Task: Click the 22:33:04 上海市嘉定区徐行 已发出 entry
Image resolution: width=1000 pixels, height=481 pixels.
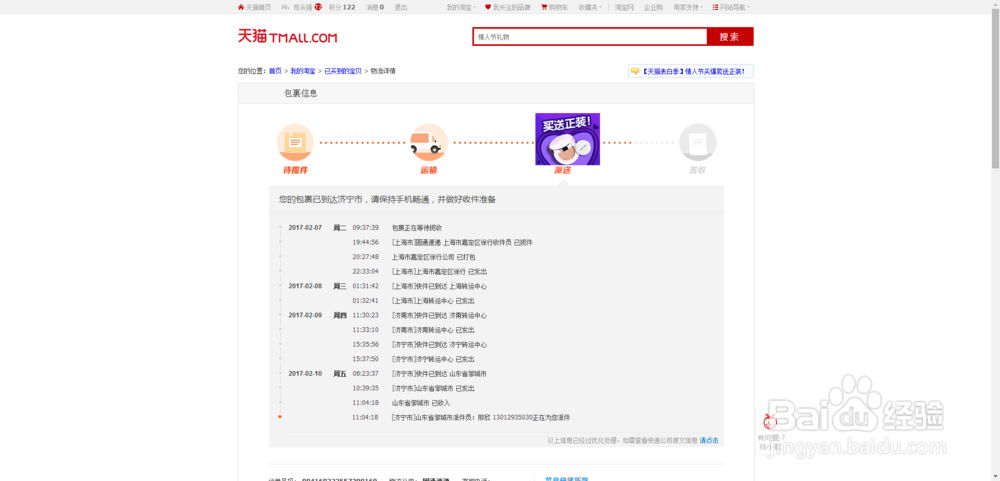Action: 439,271
